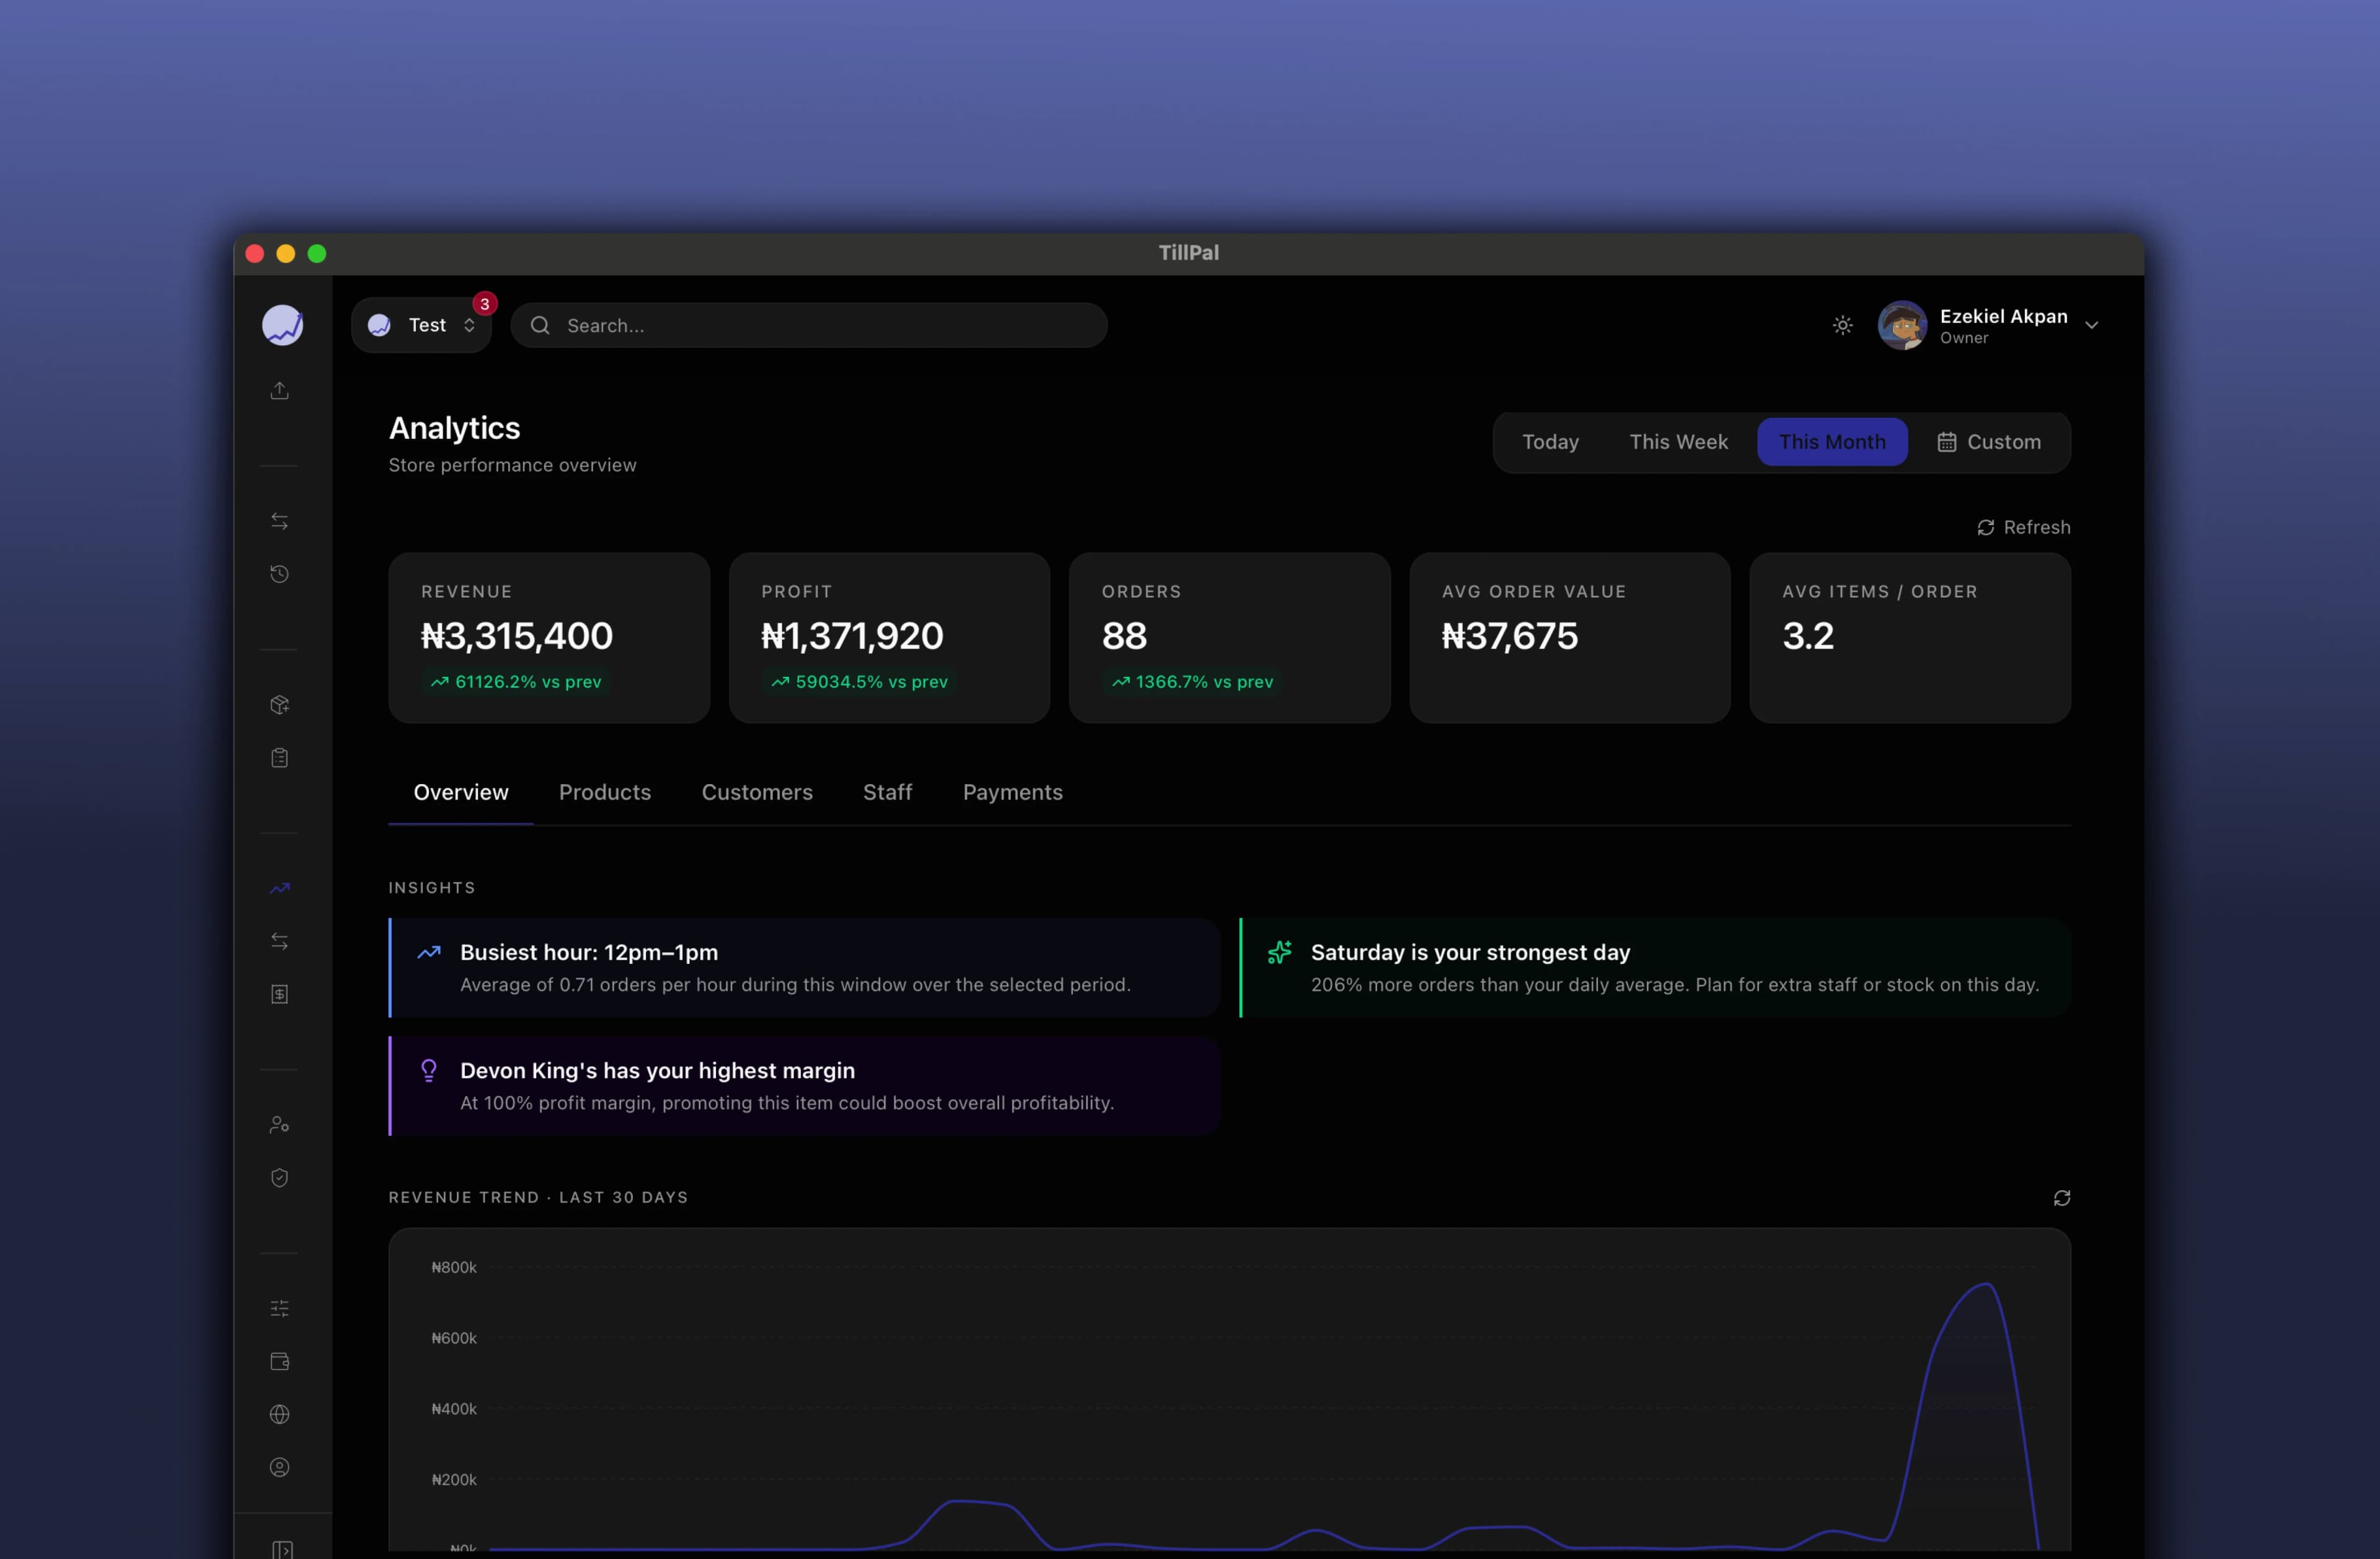Open the shield checkmark sidebar icon
The height and width of the screenshot is (1559, 2380).
click(280, 1178)
